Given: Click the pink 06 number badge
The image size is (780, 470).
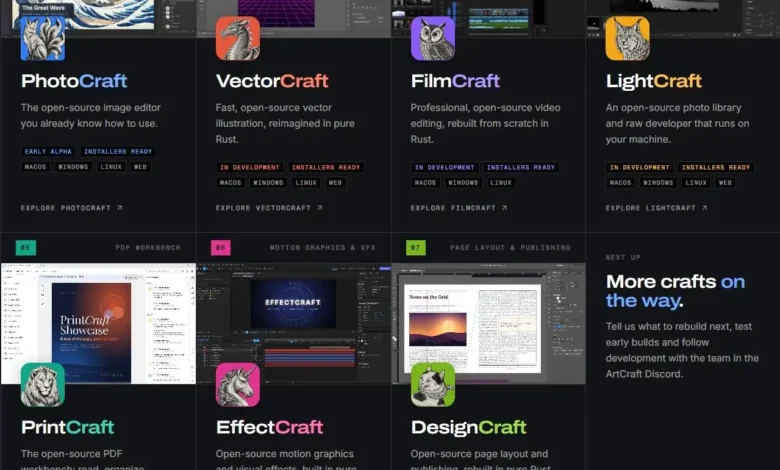Looking at the screenshot, I should point(221,247).
